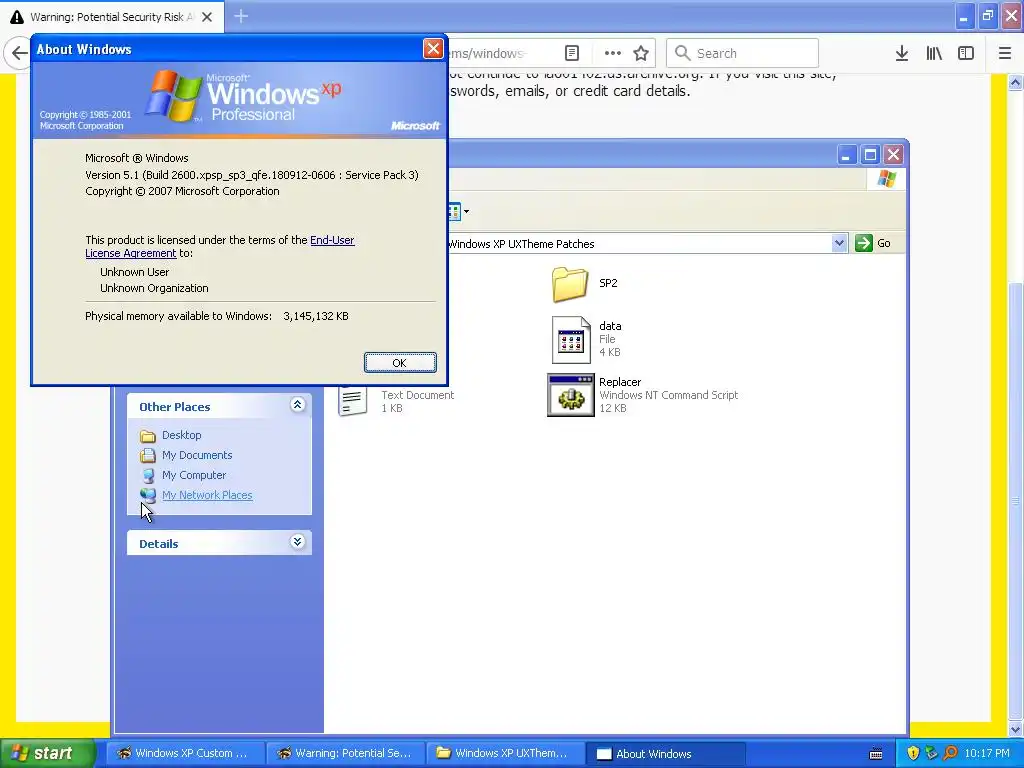Image resolution: width=1024 pixels, height=768 pixels.
Task: Click the 10:17 PM taskbar clock
Action: (987, 753)
